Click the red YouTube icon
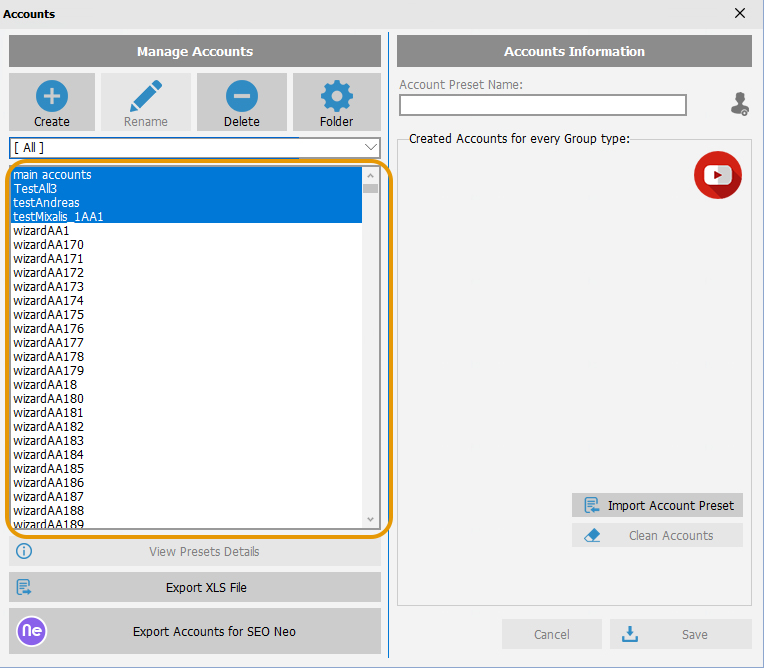 (717, 175)
